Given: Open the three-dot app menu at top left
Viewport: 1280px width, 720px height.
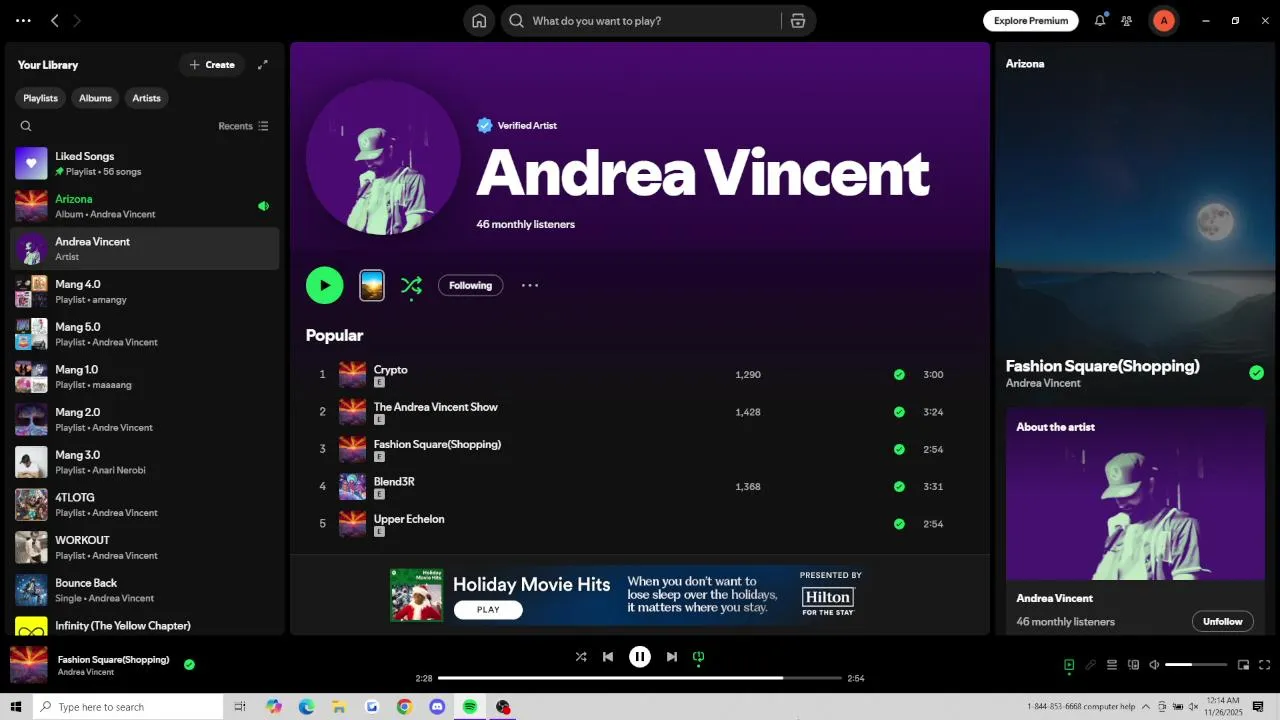Looking at the screenshot, I should pyautogui.click(x=23, y=20).
